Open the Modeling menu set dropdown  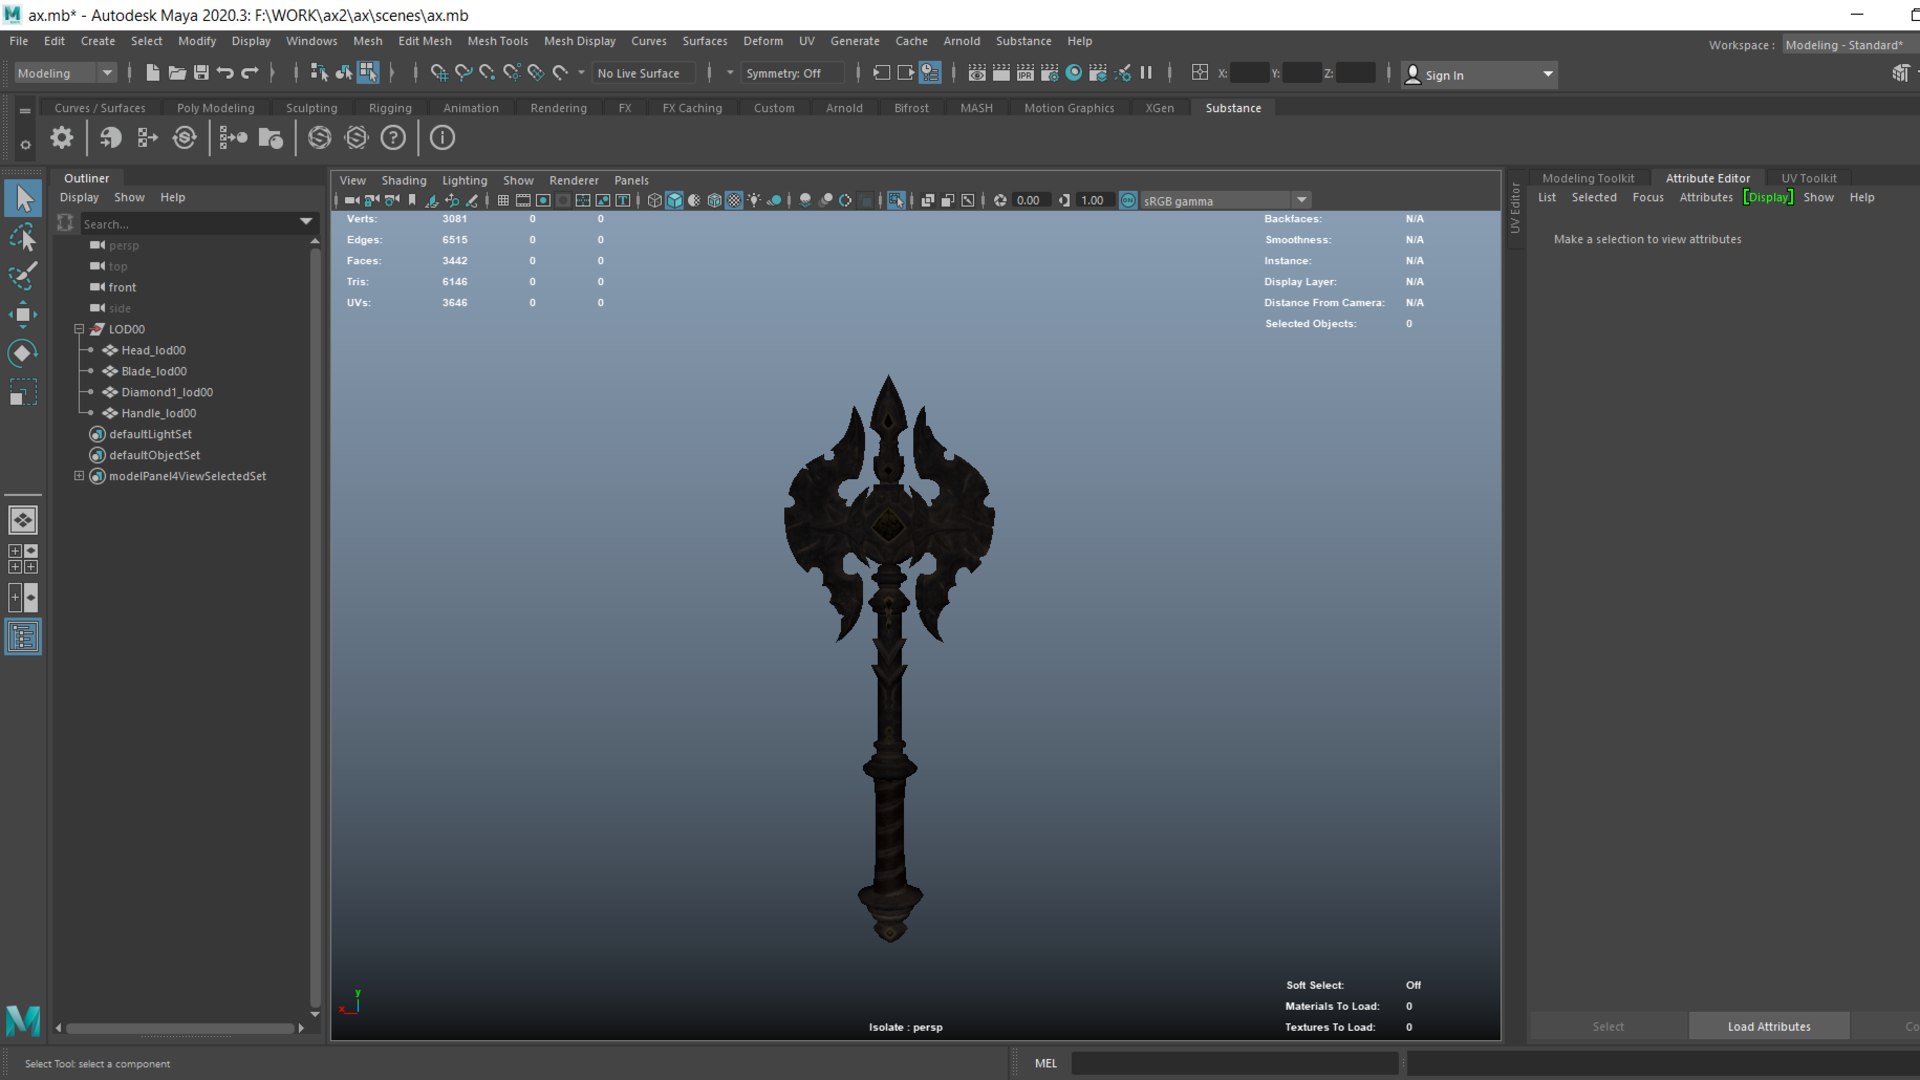(65, 73)
